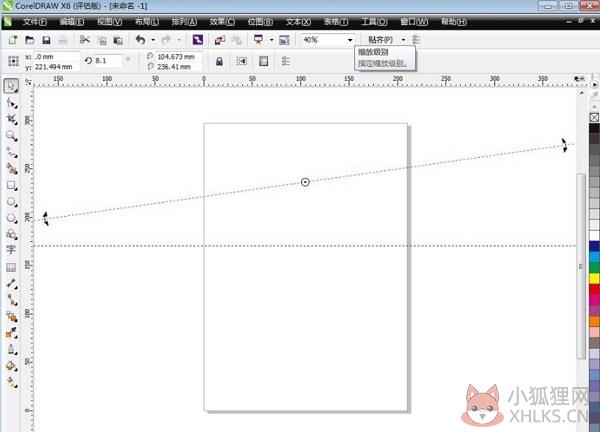Click the object origin point grid
The width and height of the screenshot is (600, 432).
(x=13, y=61)
